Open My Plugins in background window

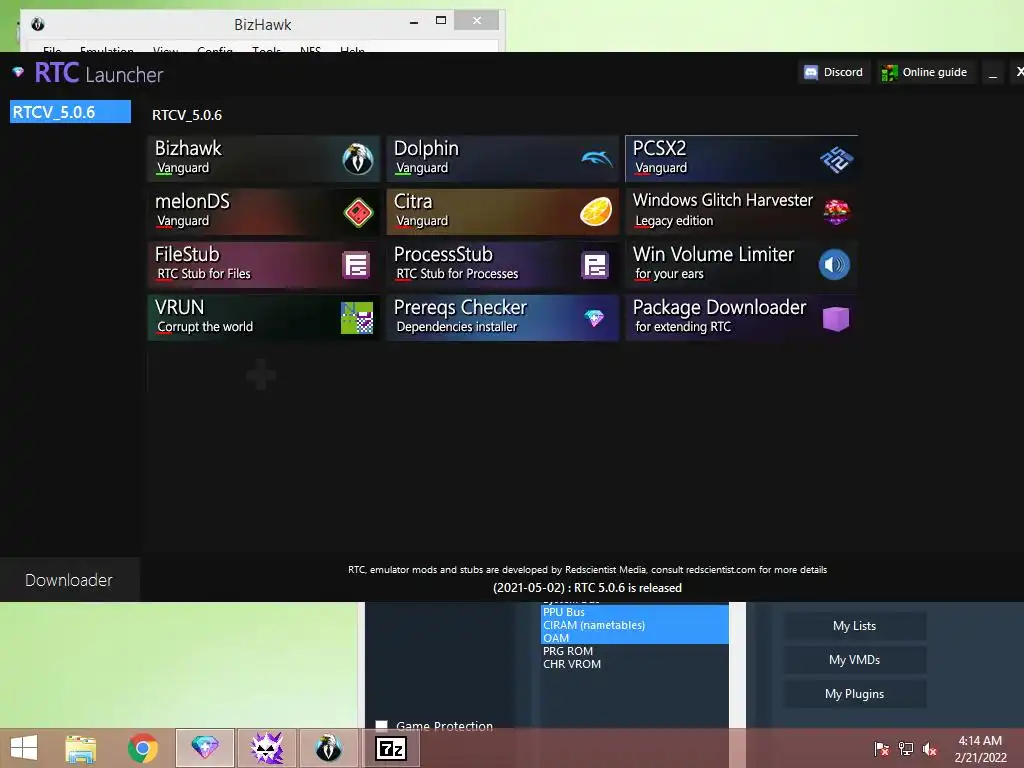pos(854,694)
